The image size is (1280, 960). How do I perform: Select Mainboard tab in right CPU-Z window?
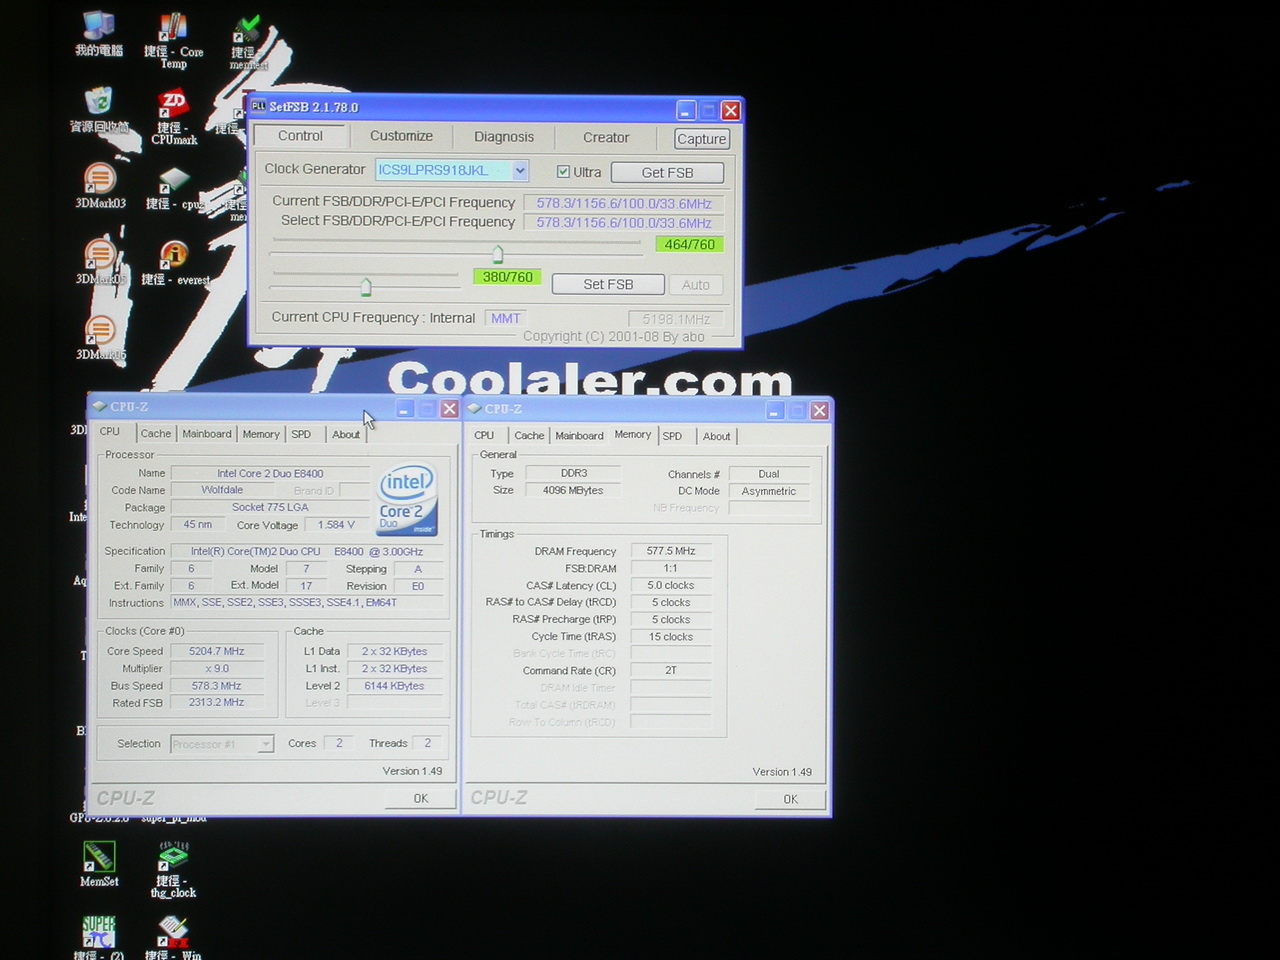pyautogui.click(x=579, y=436)
